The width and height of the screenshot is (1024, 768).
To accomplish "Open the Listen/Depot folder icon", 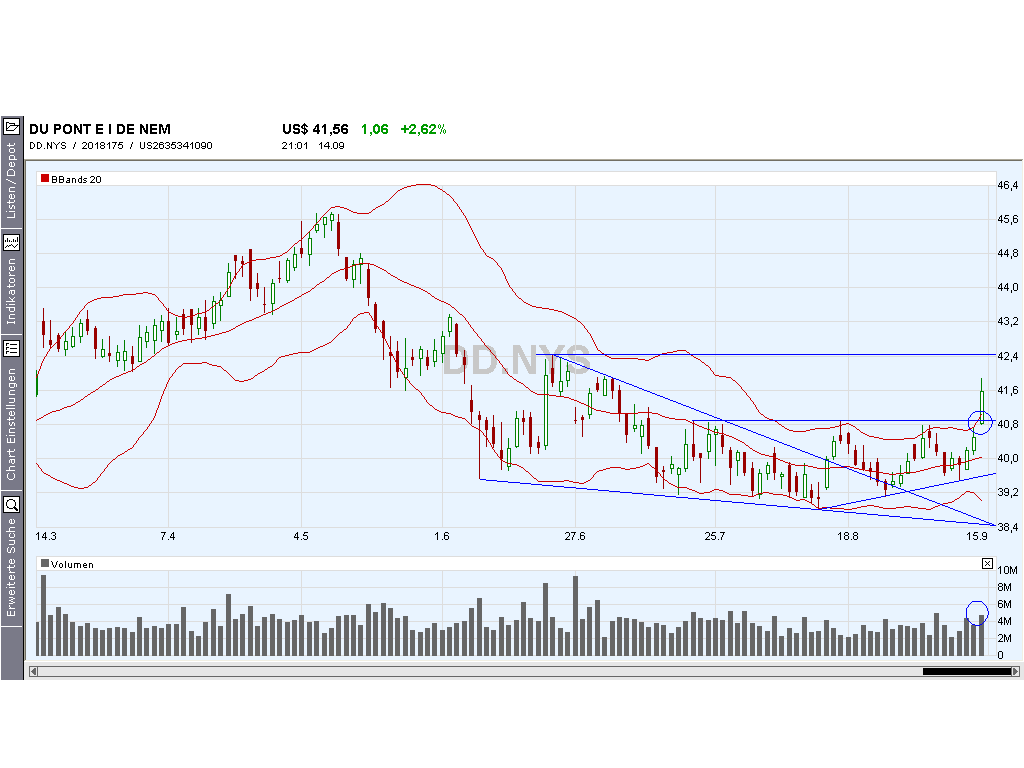I will click(x=11, y=127).
